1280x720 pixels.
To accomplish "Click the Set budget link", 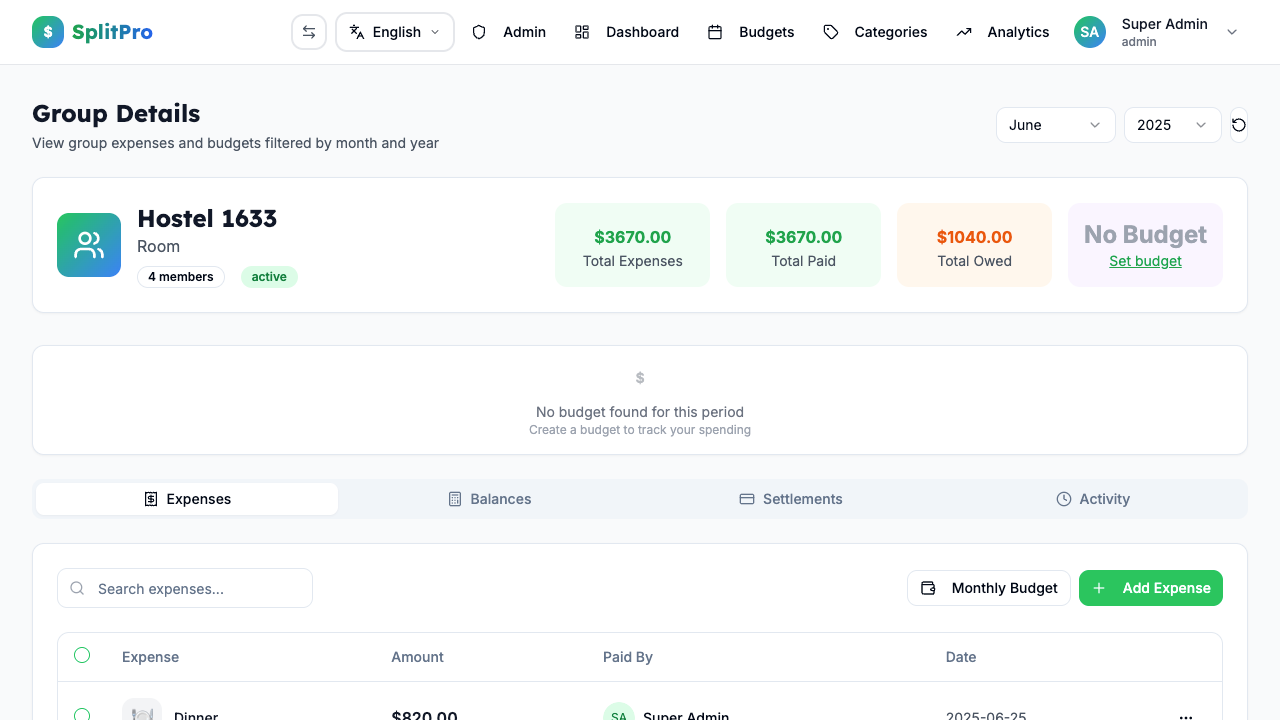I will click(1145, 260).
